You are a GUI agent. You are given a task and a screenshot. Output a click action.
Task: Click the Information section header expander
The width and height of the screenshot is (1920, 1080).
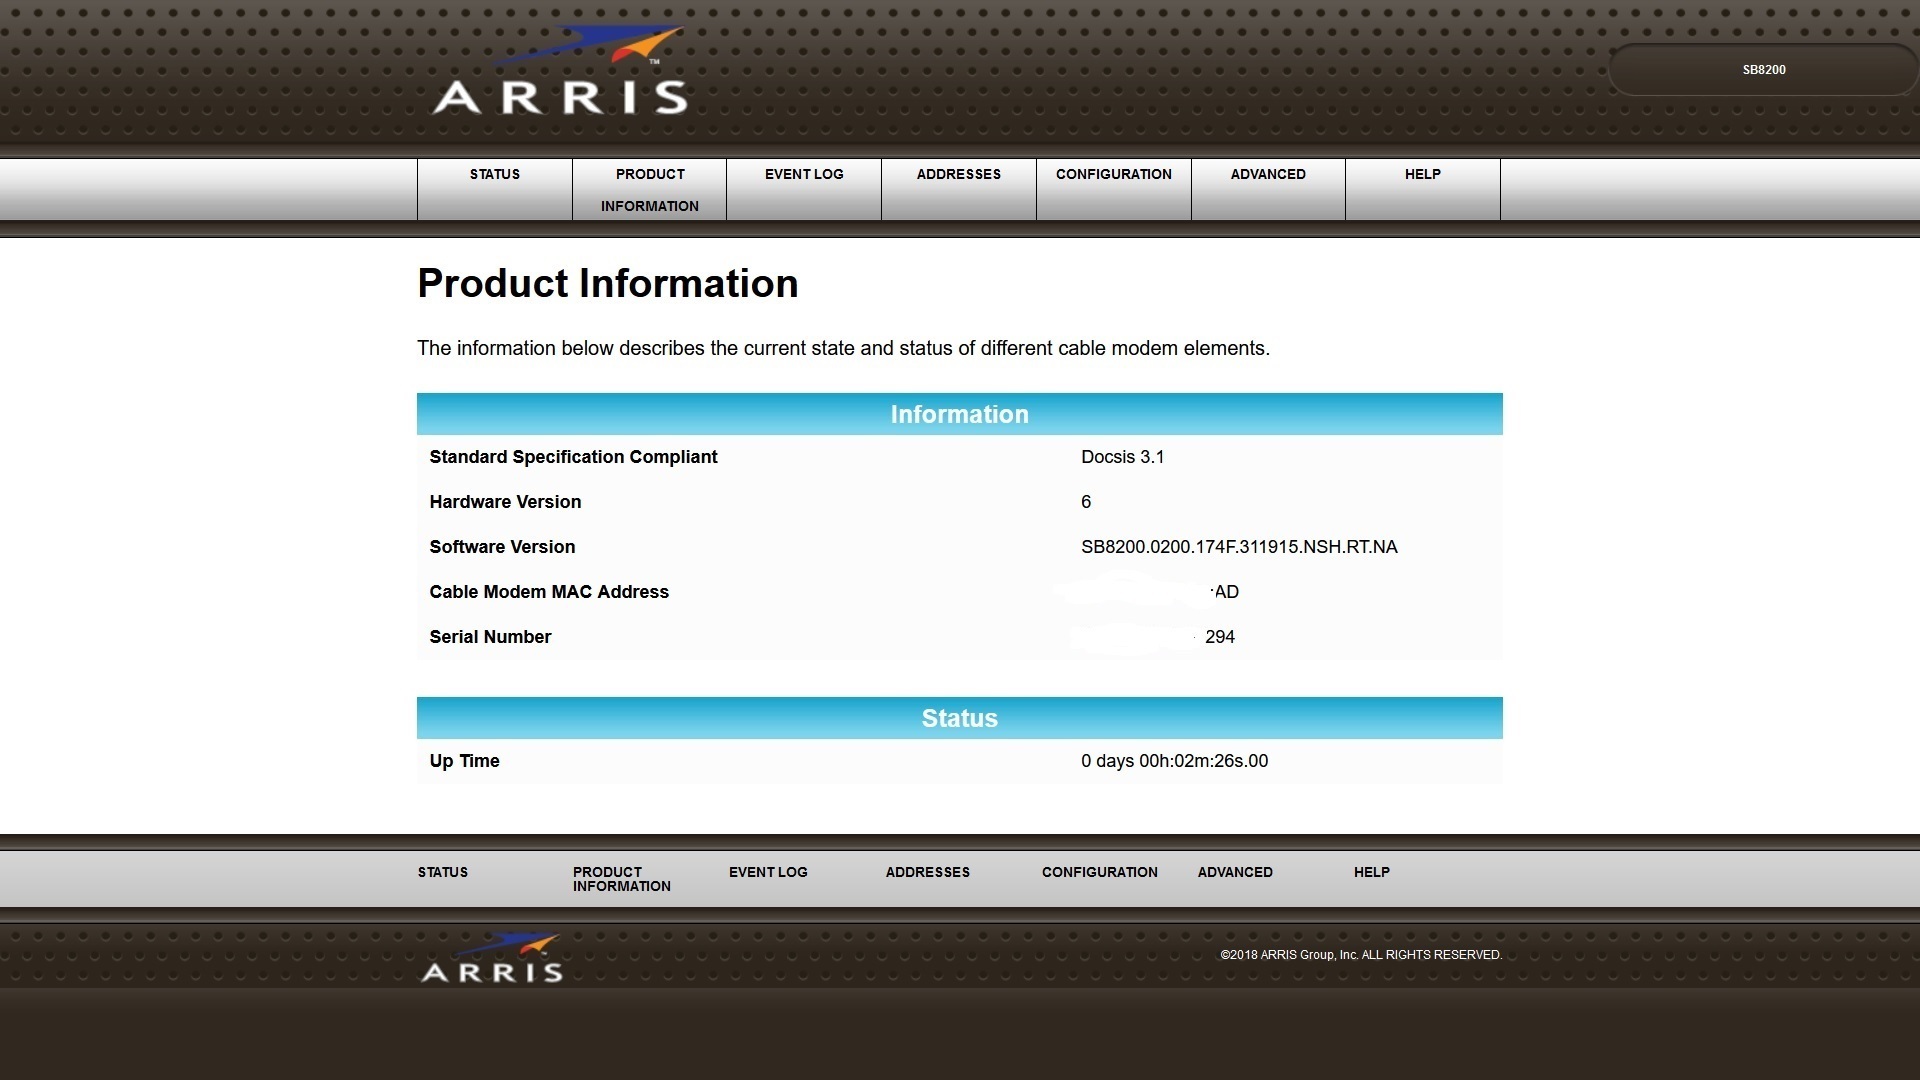click(959, 413)
